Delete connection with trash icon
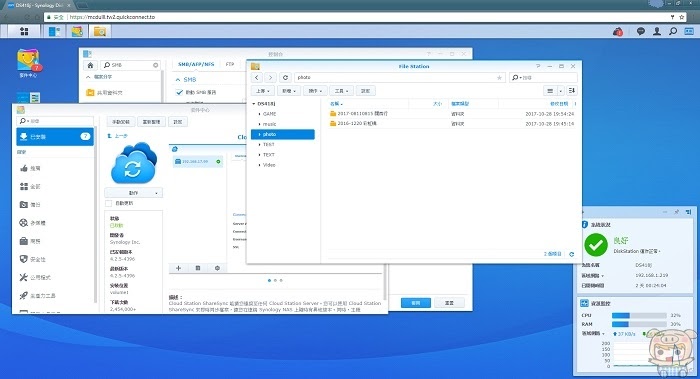The height and width of the screenshot is (379, 700). [198, 268]
